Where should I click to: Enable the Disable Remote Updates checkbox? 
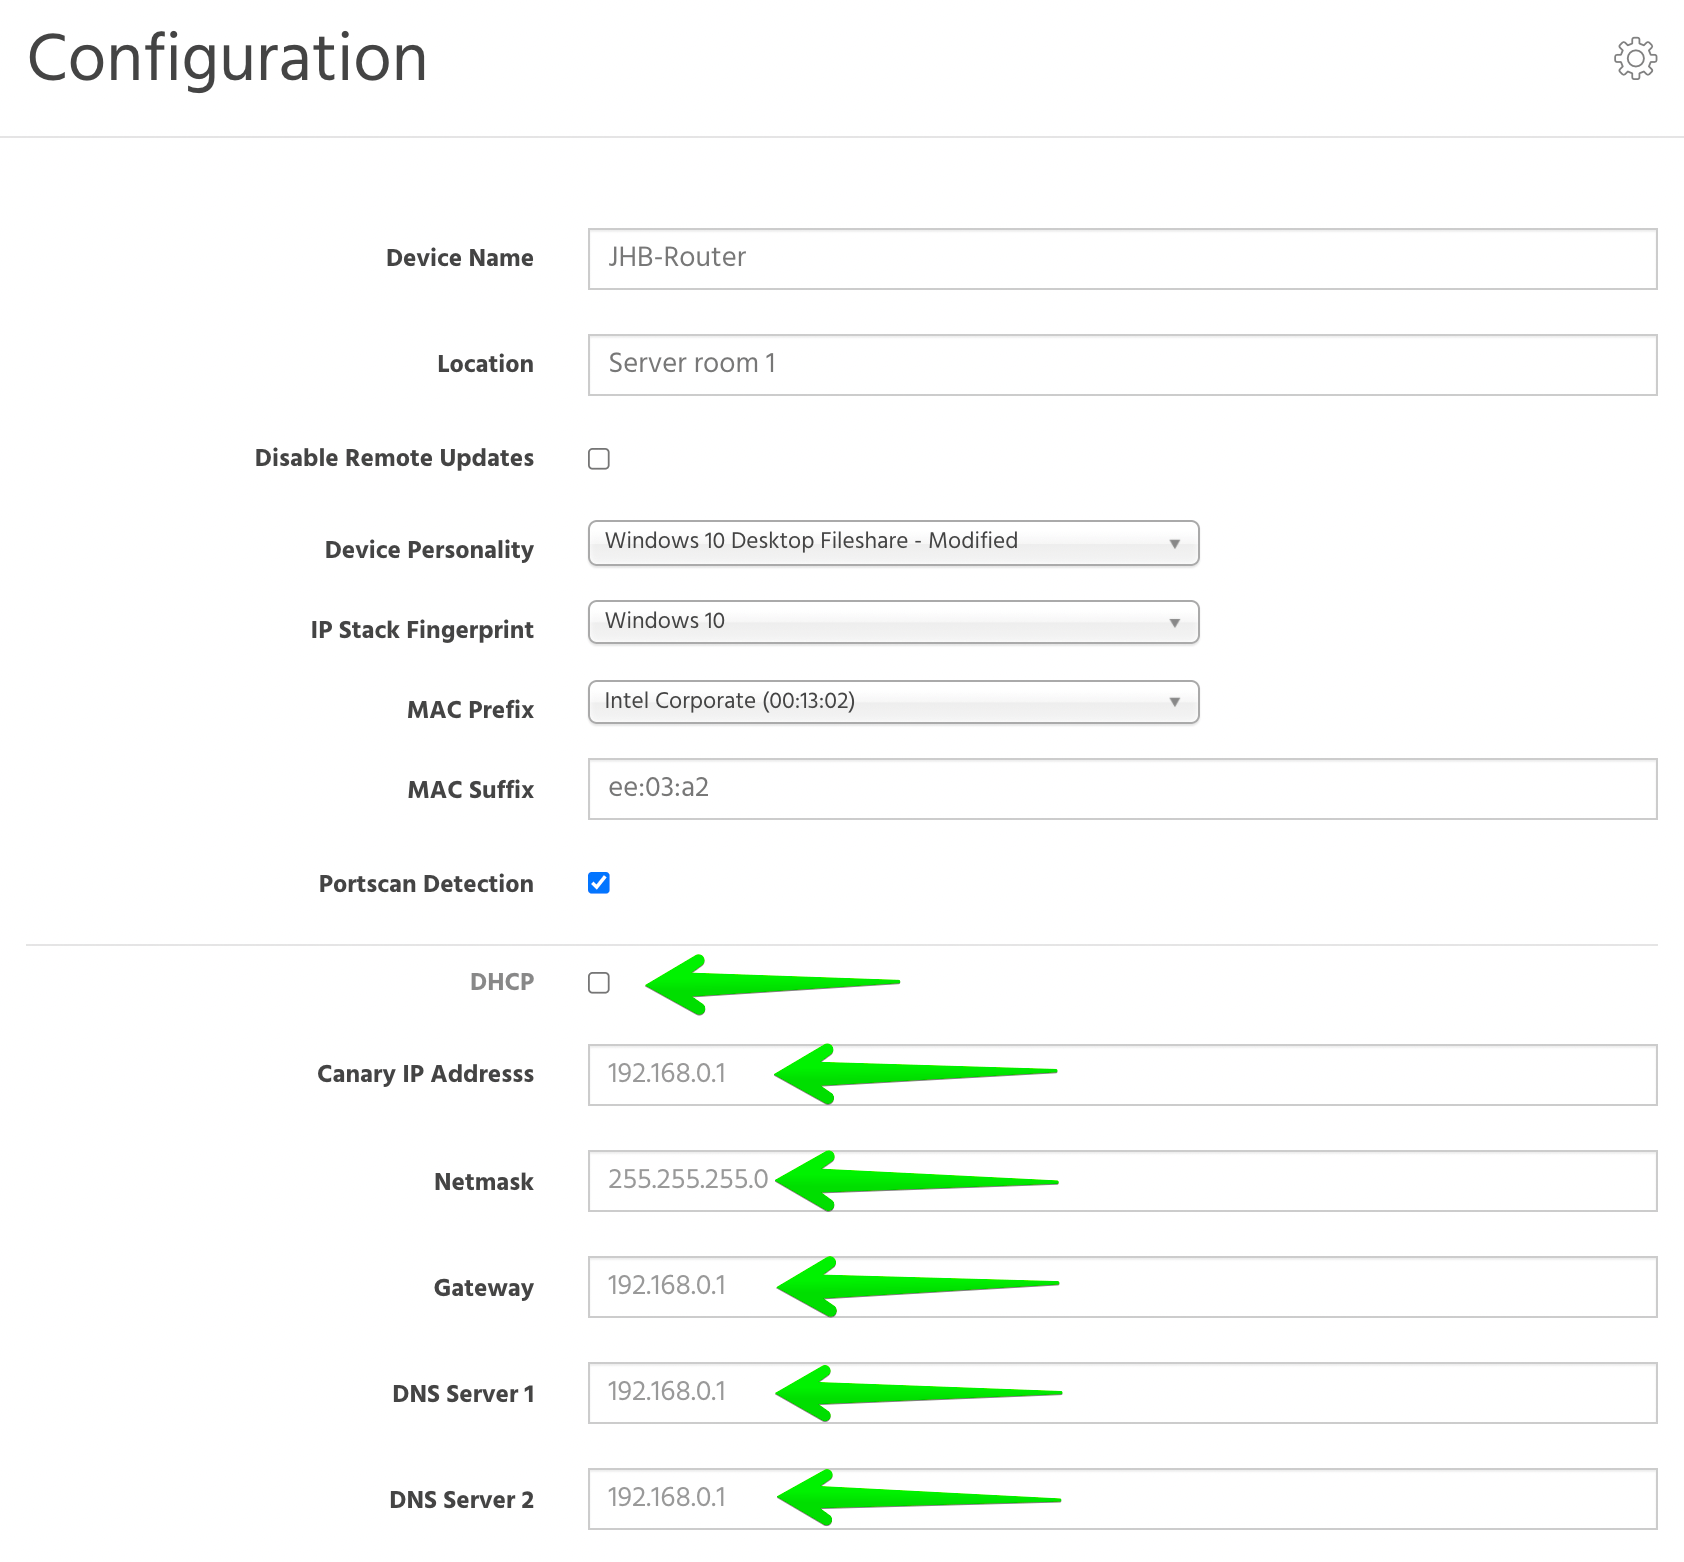599,458
